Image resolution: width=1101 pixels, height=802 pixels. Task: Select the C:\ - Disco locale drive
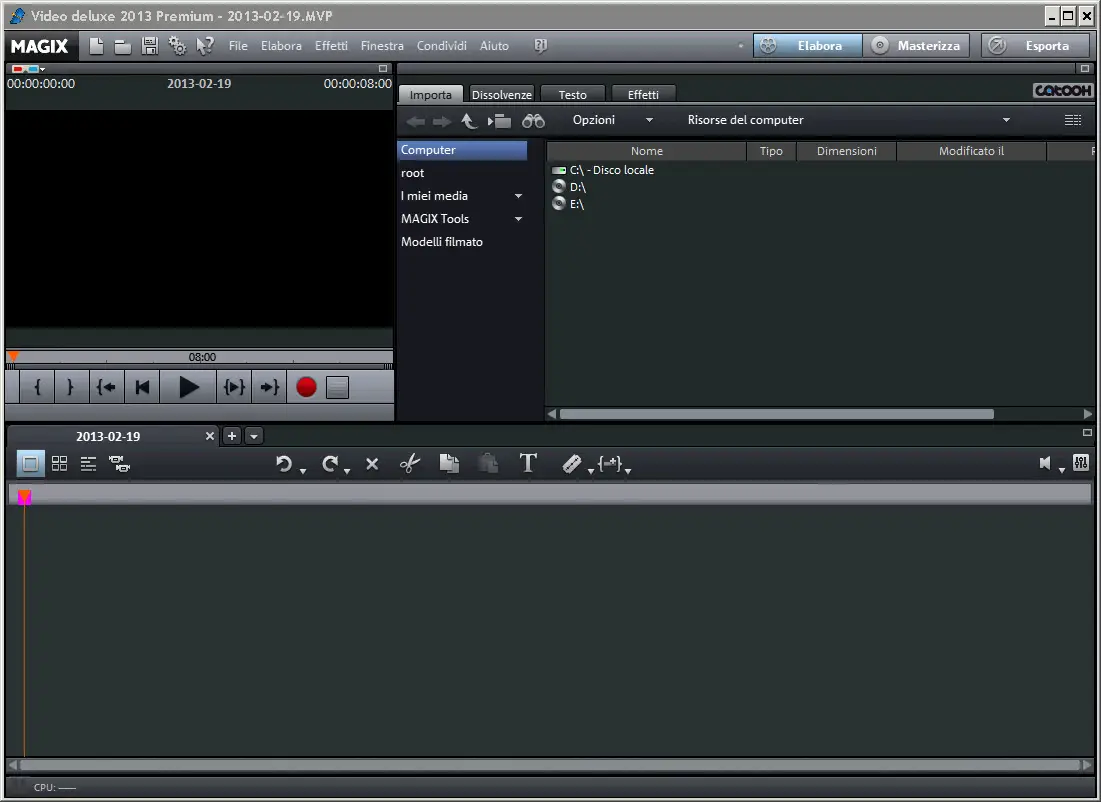pos(603,170)
